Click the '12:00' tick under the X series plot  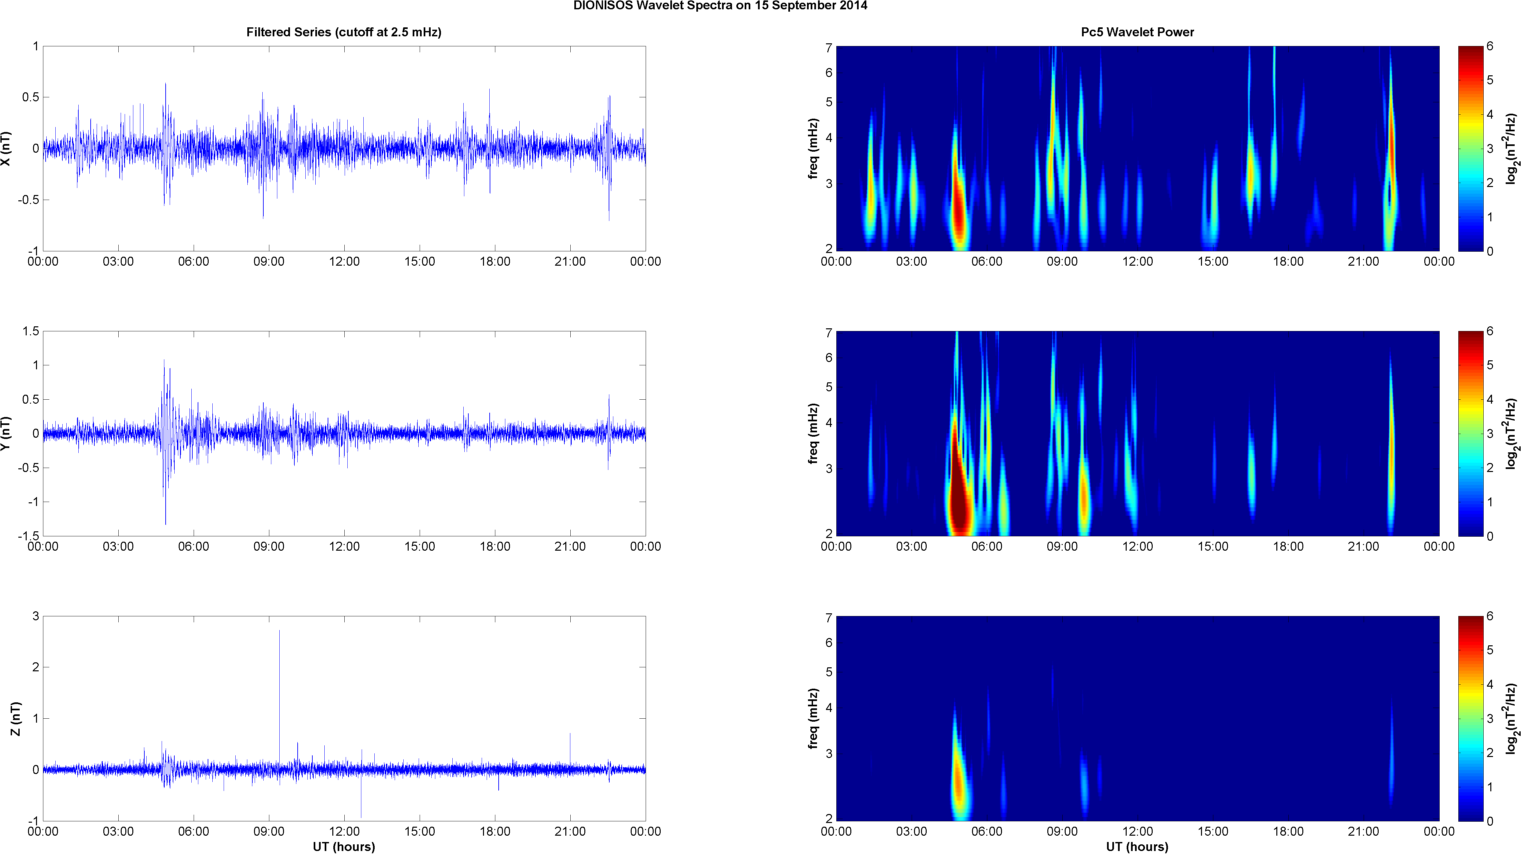point(344,262)
